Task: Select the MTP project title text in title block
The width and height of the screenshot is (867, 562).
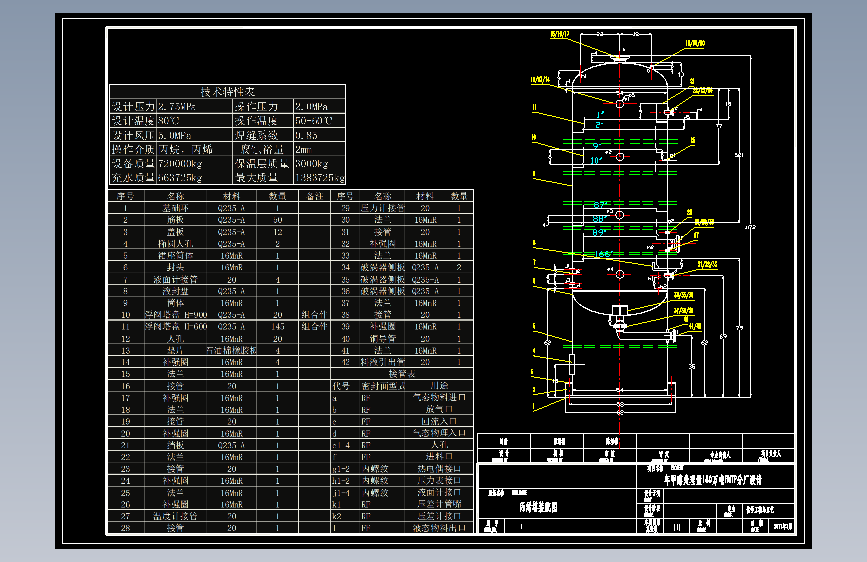Action: 713,479
